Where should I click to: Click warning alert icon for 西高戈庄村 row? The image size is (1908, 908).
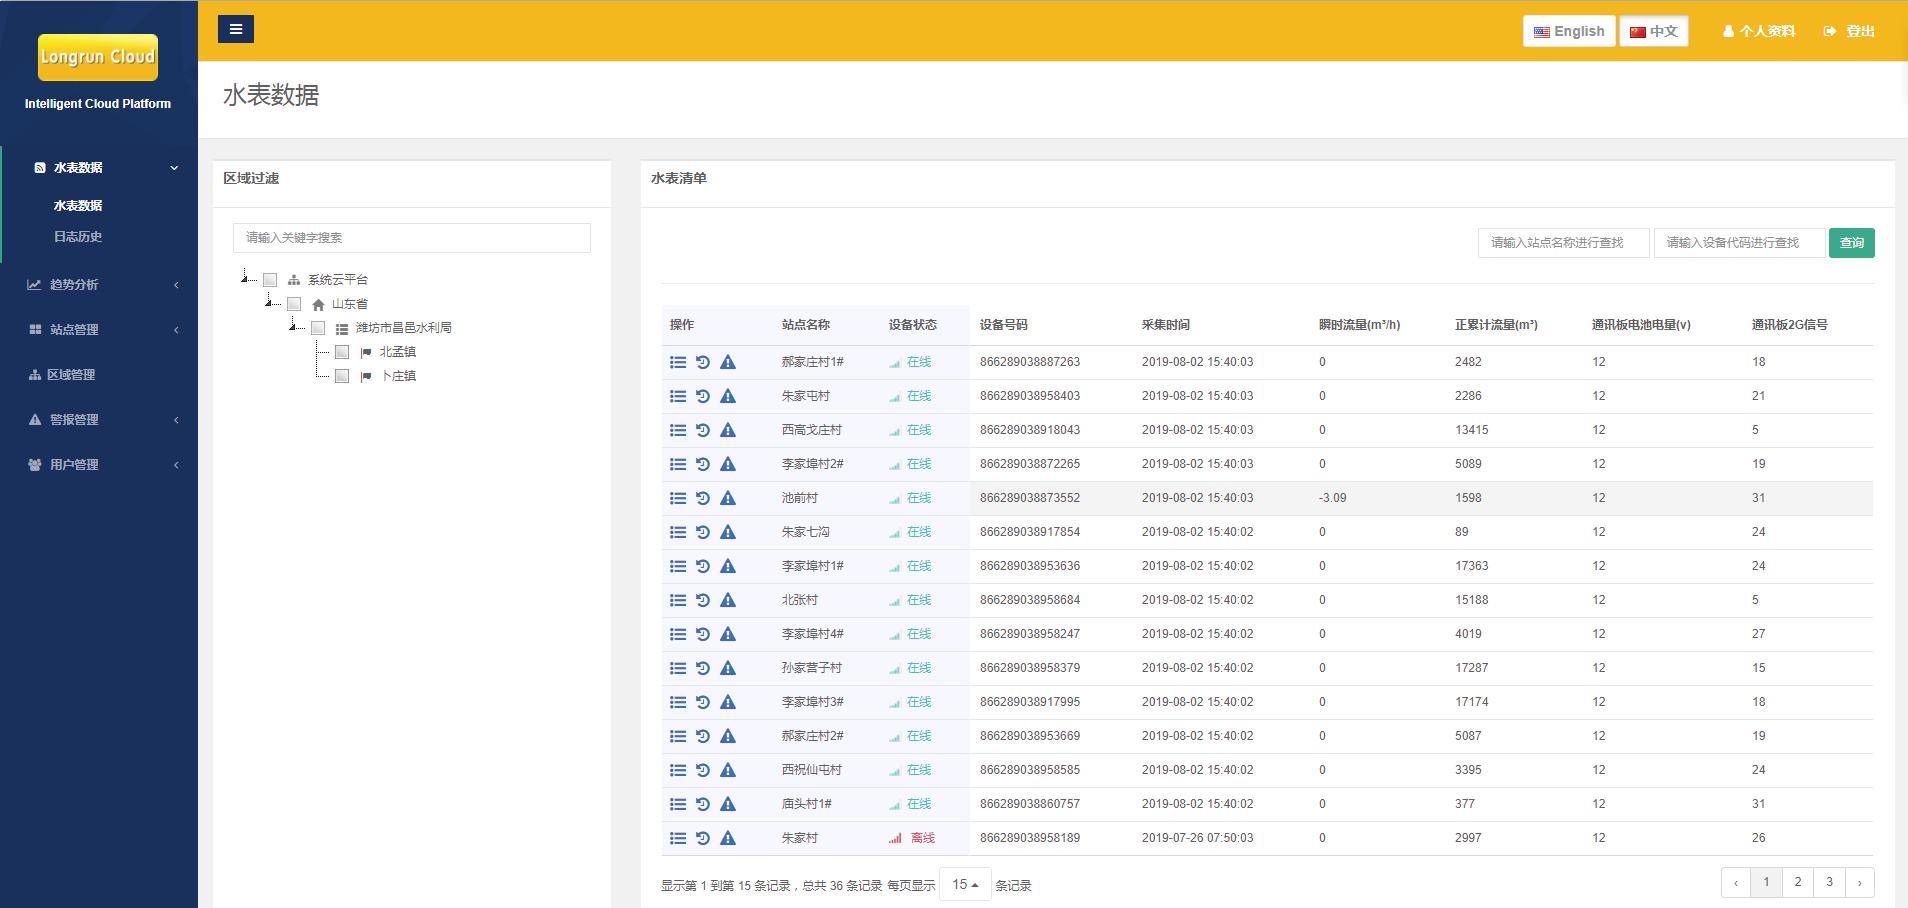pos(728,430)
